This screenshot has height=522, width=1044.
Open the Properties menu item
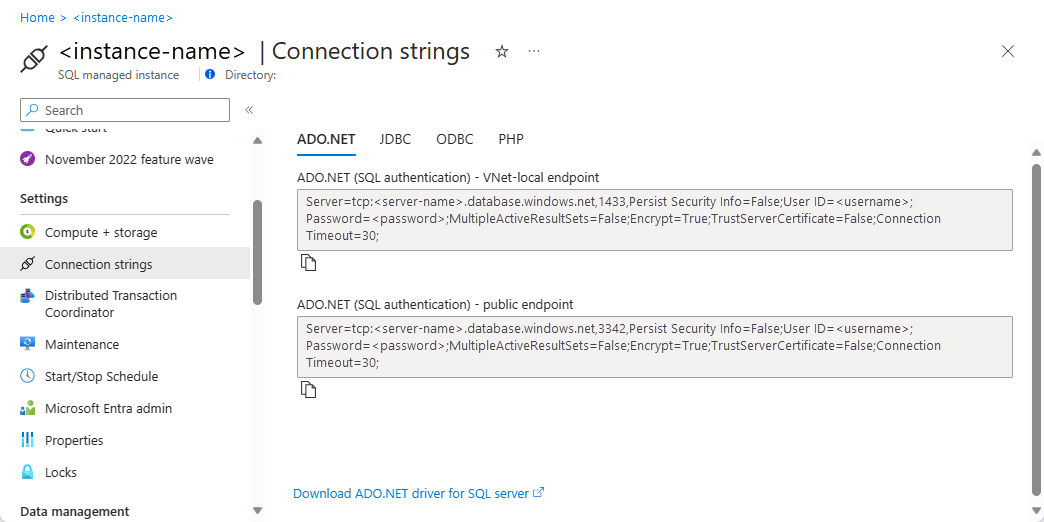tap(74, 440)
